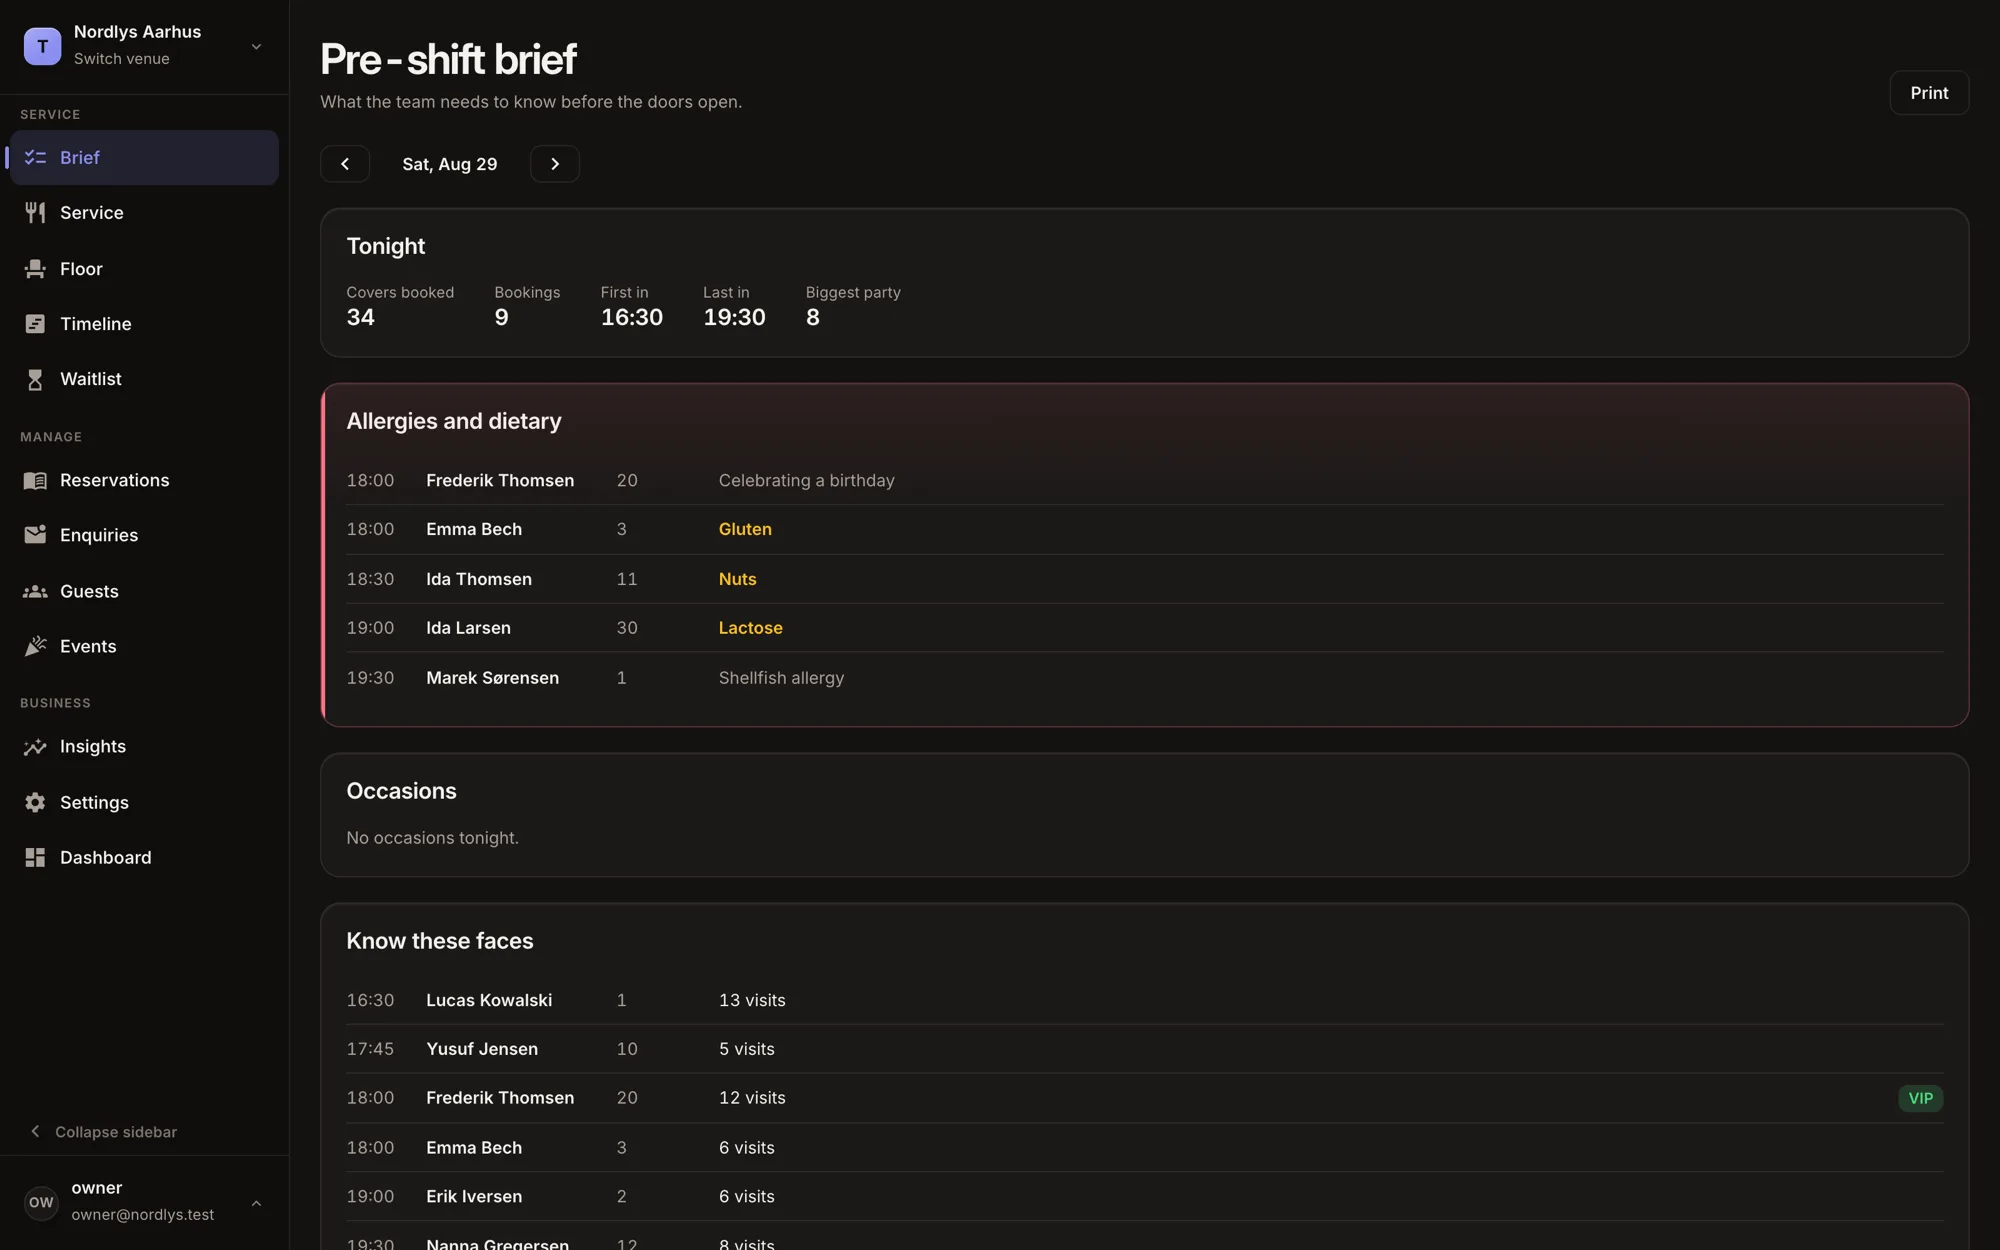Print the pre-shift brief
Screen dimensions: 2000x1250
coord(1929,93)
